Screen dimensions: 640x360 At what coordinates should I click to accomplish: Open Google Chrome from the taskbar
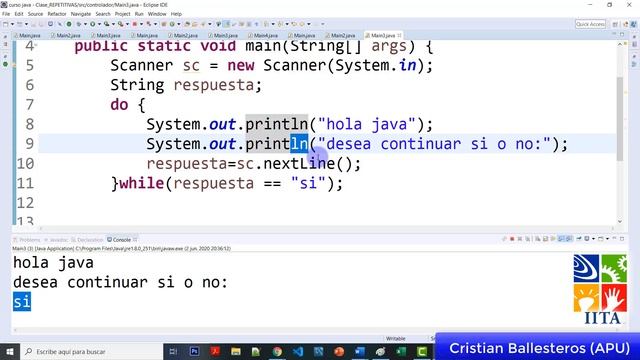tap(277, 351)
